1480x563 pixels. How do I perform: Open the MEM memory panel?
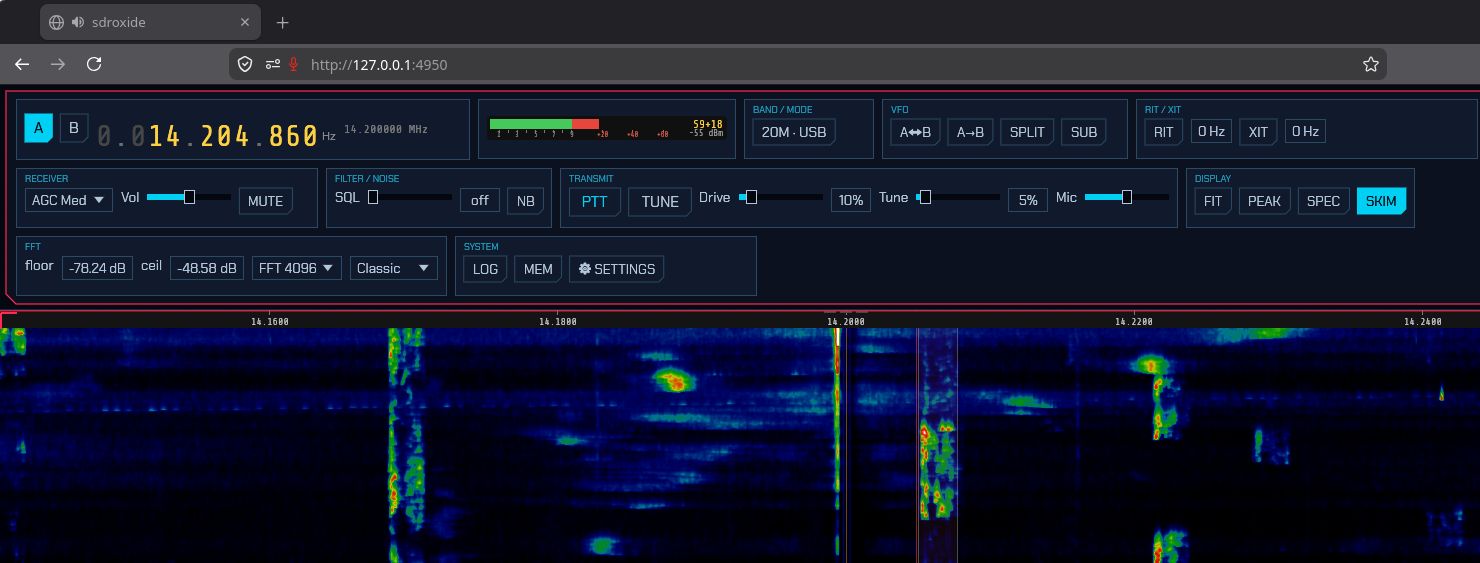click(538, 269)
